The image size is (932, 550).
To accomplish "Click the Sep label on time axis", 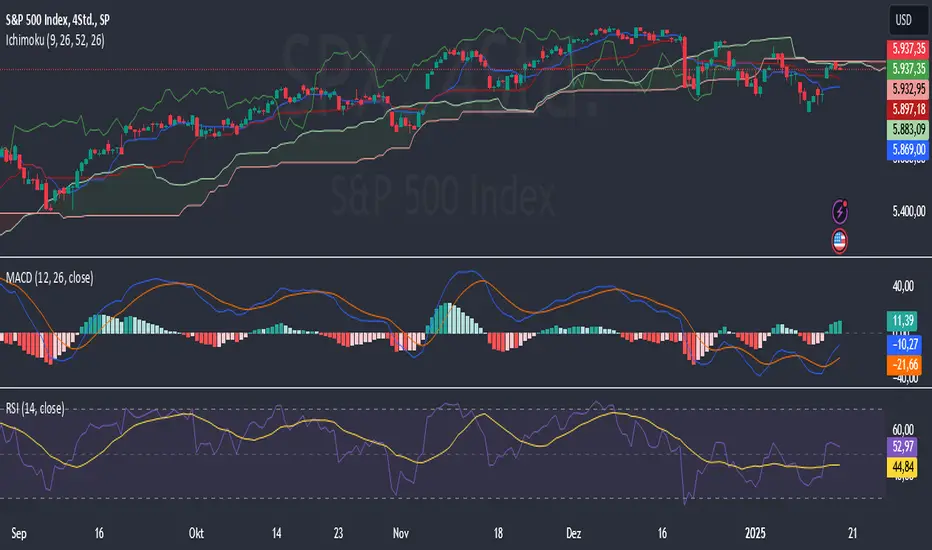I will point(18,533).
